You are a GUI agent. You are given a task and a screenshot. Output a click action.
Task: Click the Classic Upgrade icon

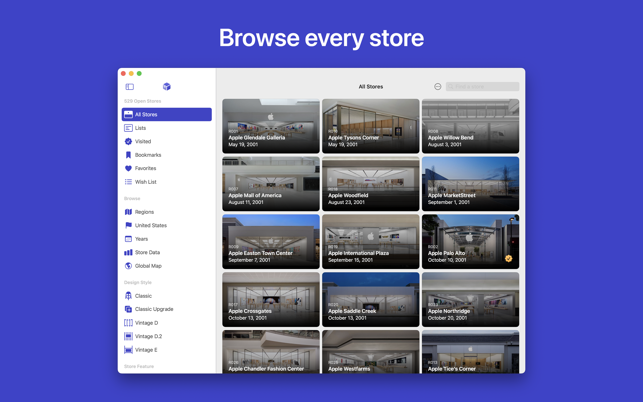click(x=128, y=309)
